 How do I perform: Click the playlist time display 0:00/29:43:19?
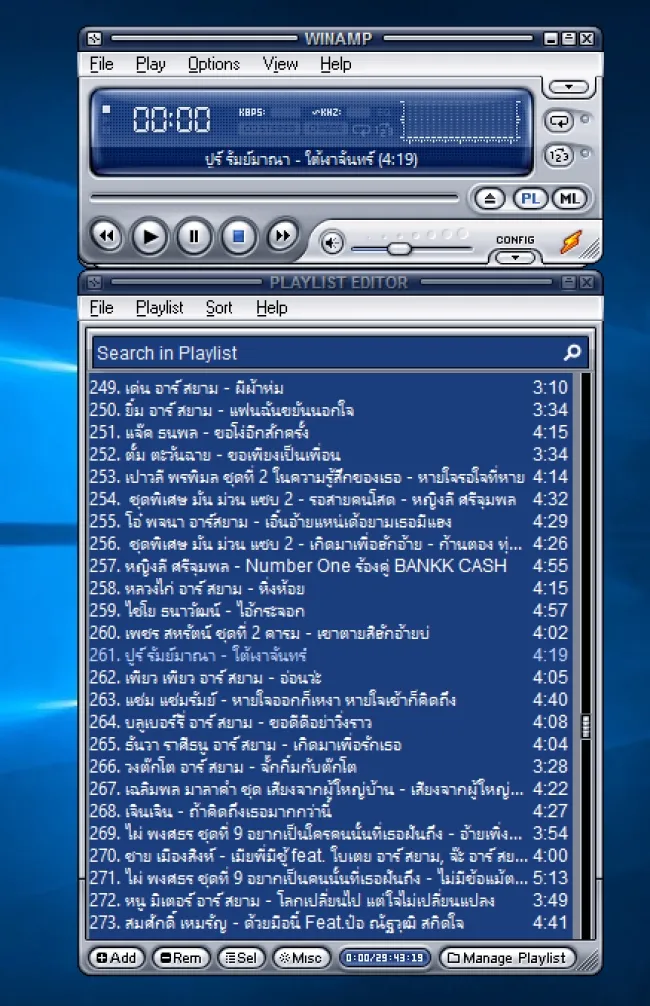point(385,958)
